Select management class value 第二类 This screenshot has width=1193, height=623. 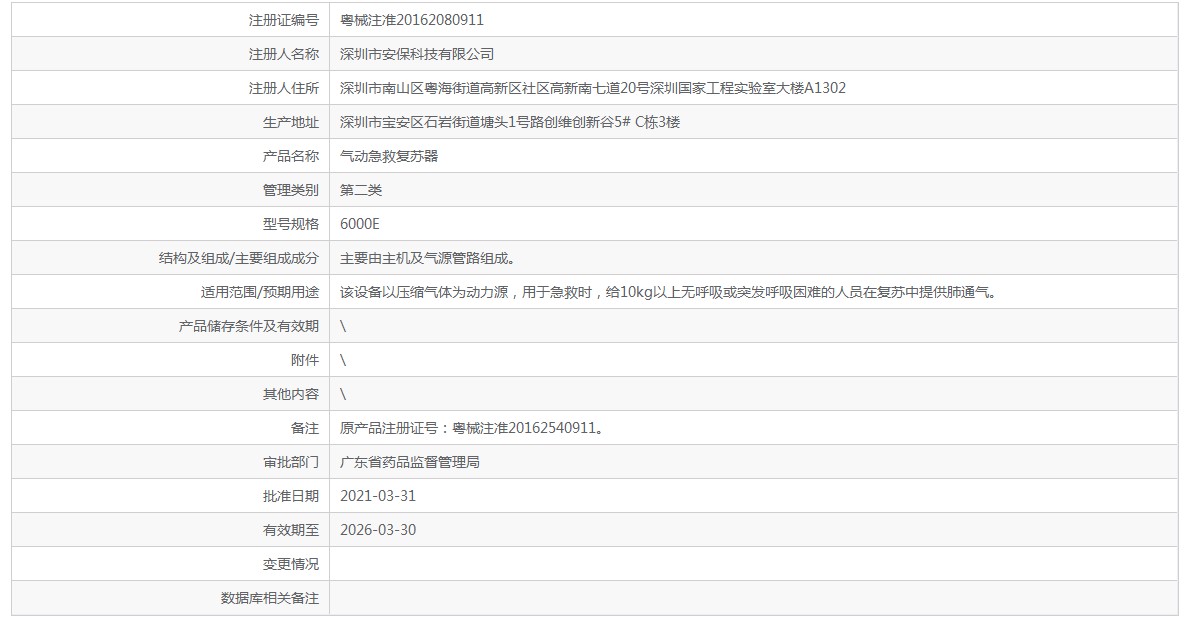[x=361, y=190]
